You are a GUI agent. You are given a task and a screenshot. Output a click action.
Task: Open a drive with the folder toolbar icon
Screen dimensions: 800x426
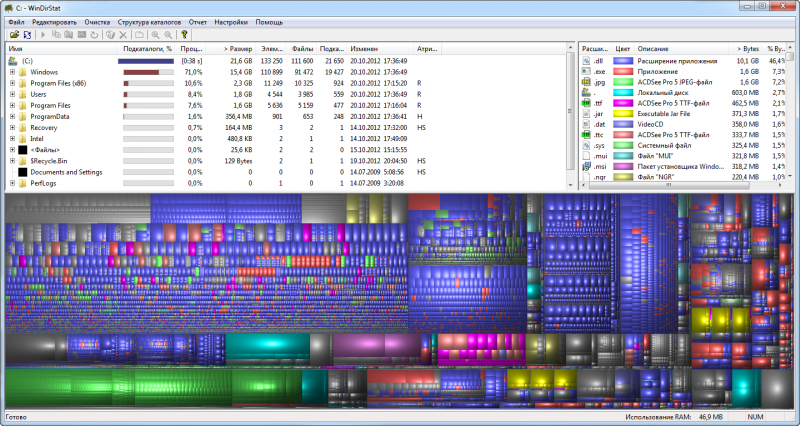click(14, 35)
